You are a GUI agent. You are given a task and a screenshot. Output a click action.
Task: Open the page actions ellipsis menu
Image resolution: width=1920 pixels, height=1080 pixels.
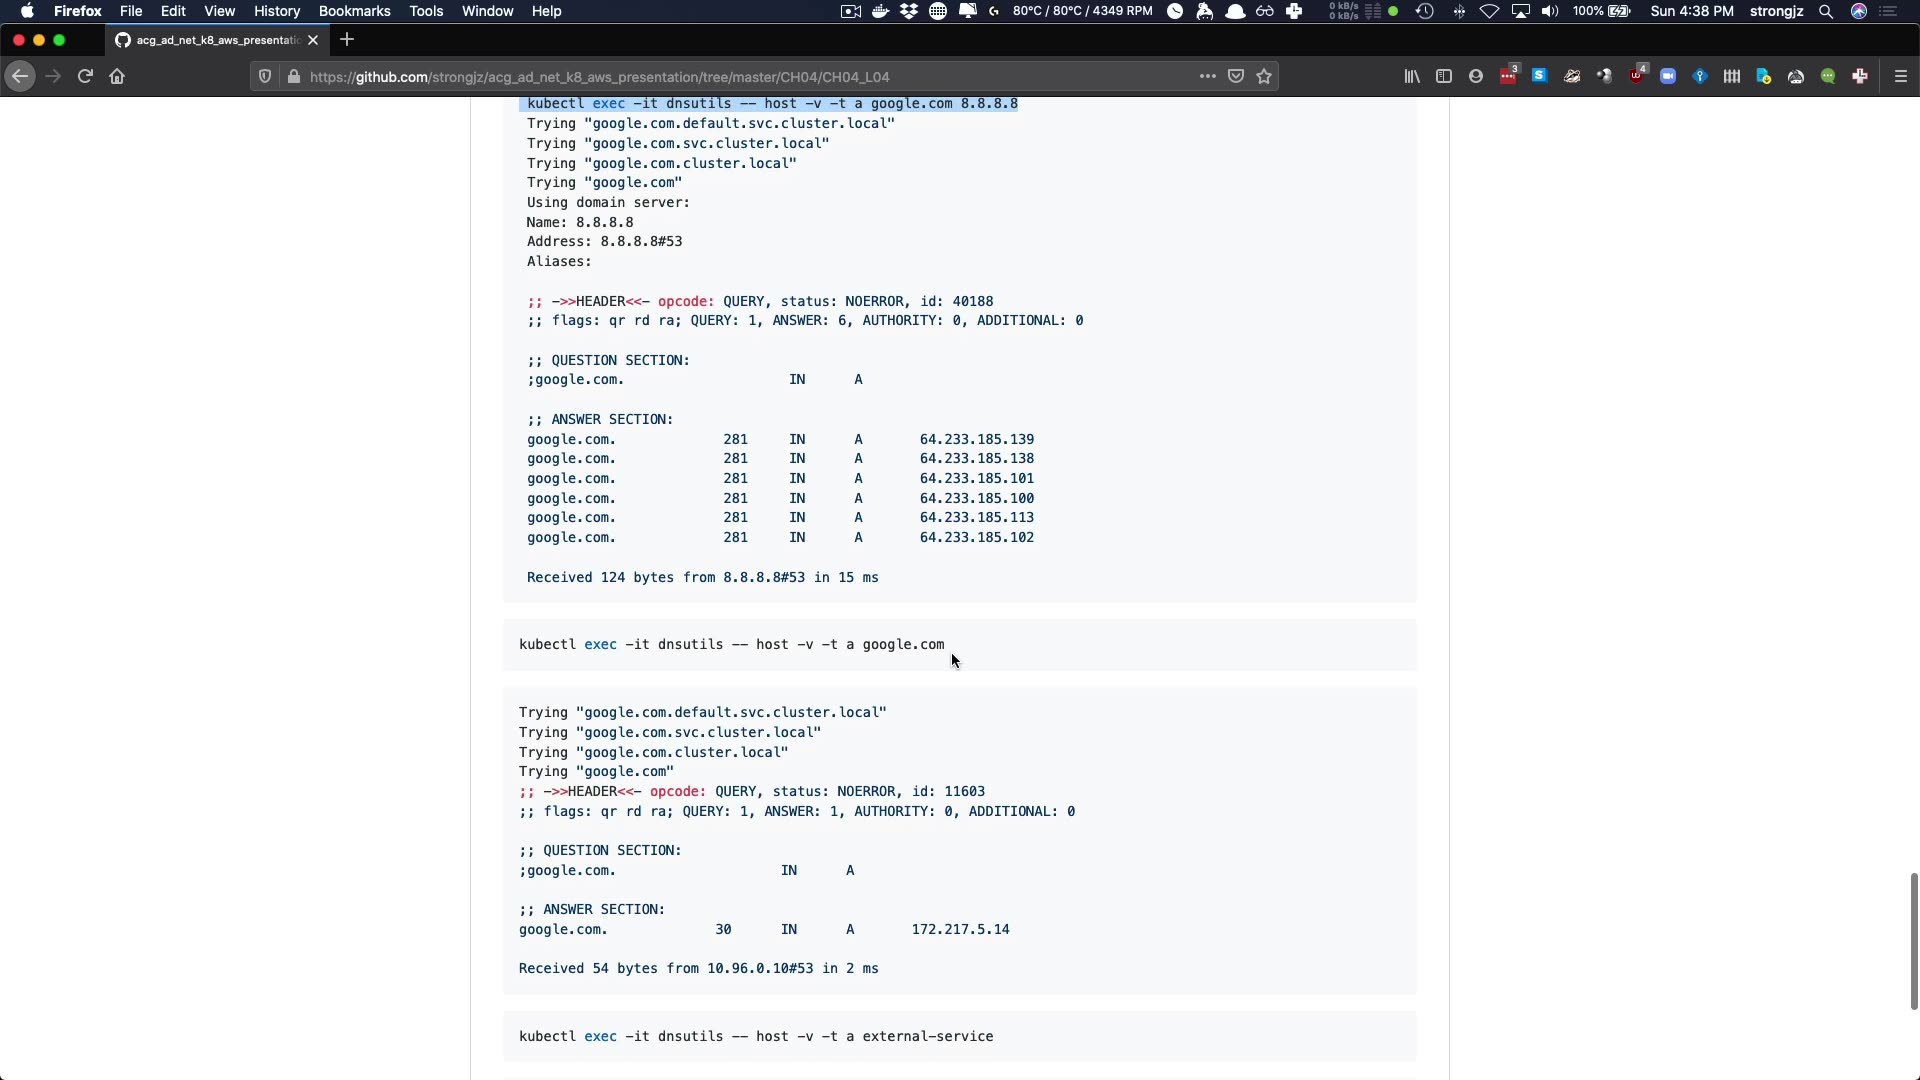click(1208, 76)
